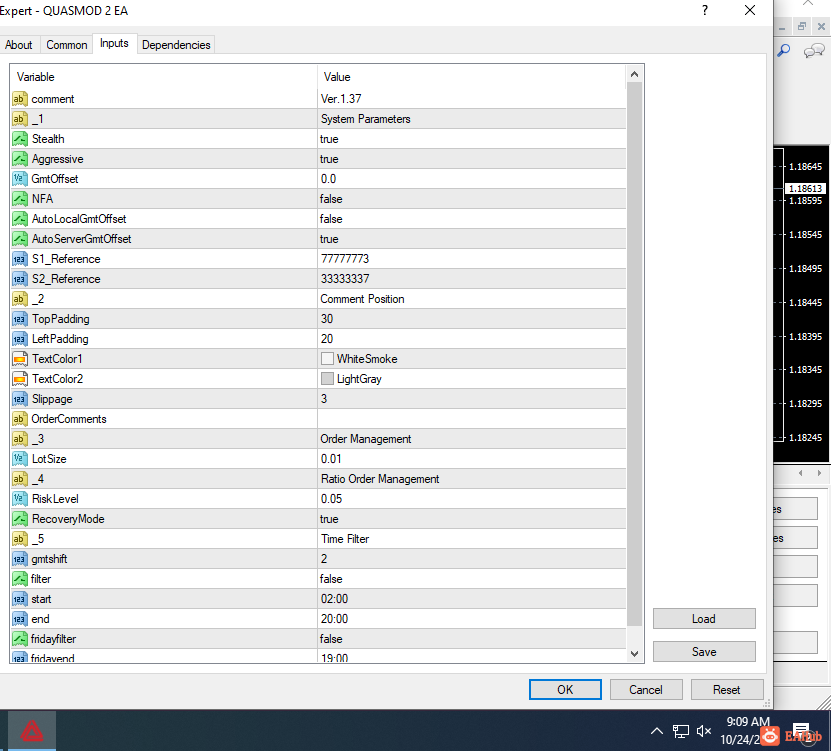Switch to the About tab
The image size is (831, 751).
point(19,45)
